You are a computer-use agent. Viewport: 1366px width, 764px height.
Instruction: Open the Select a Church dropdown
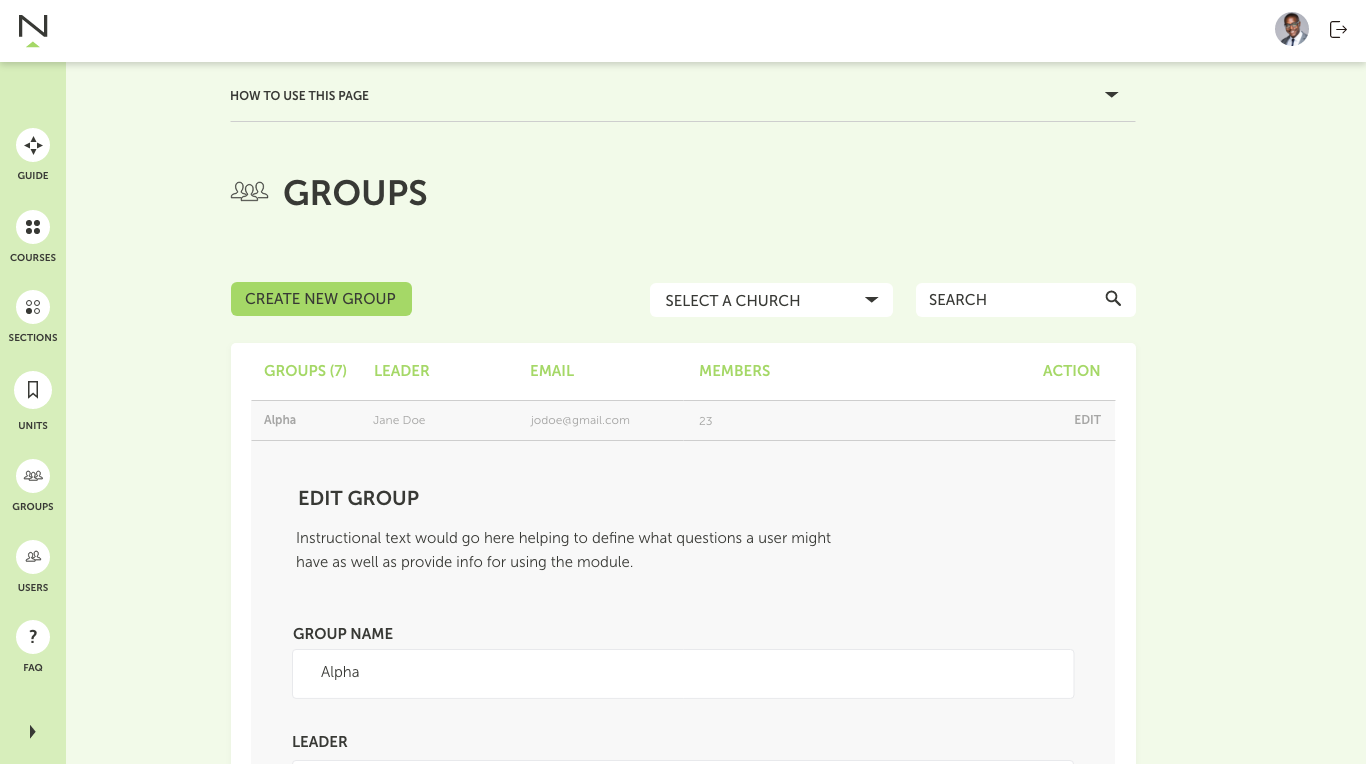pyautogui.click(x=771, y=300)
